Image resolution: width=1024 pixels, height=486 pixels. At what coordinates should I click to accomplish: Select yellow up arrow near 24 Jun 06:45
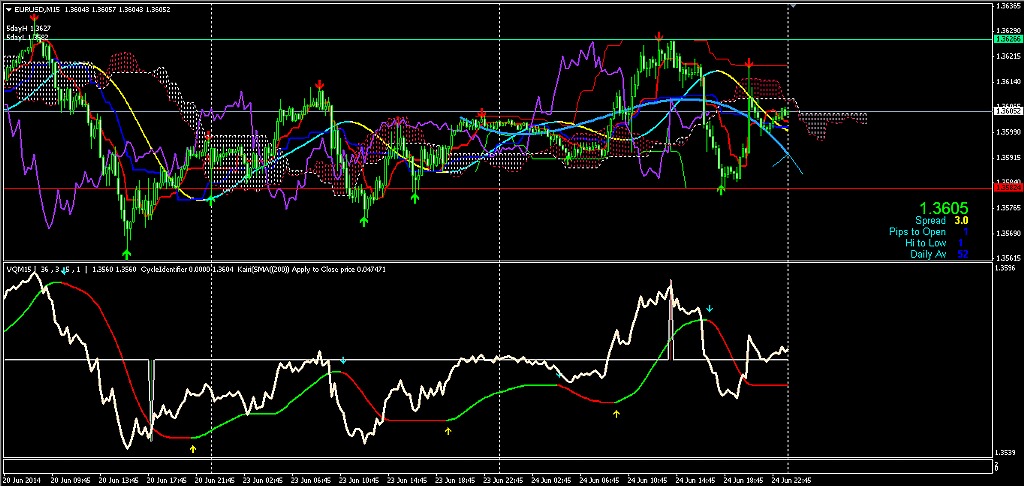(617, 412)
